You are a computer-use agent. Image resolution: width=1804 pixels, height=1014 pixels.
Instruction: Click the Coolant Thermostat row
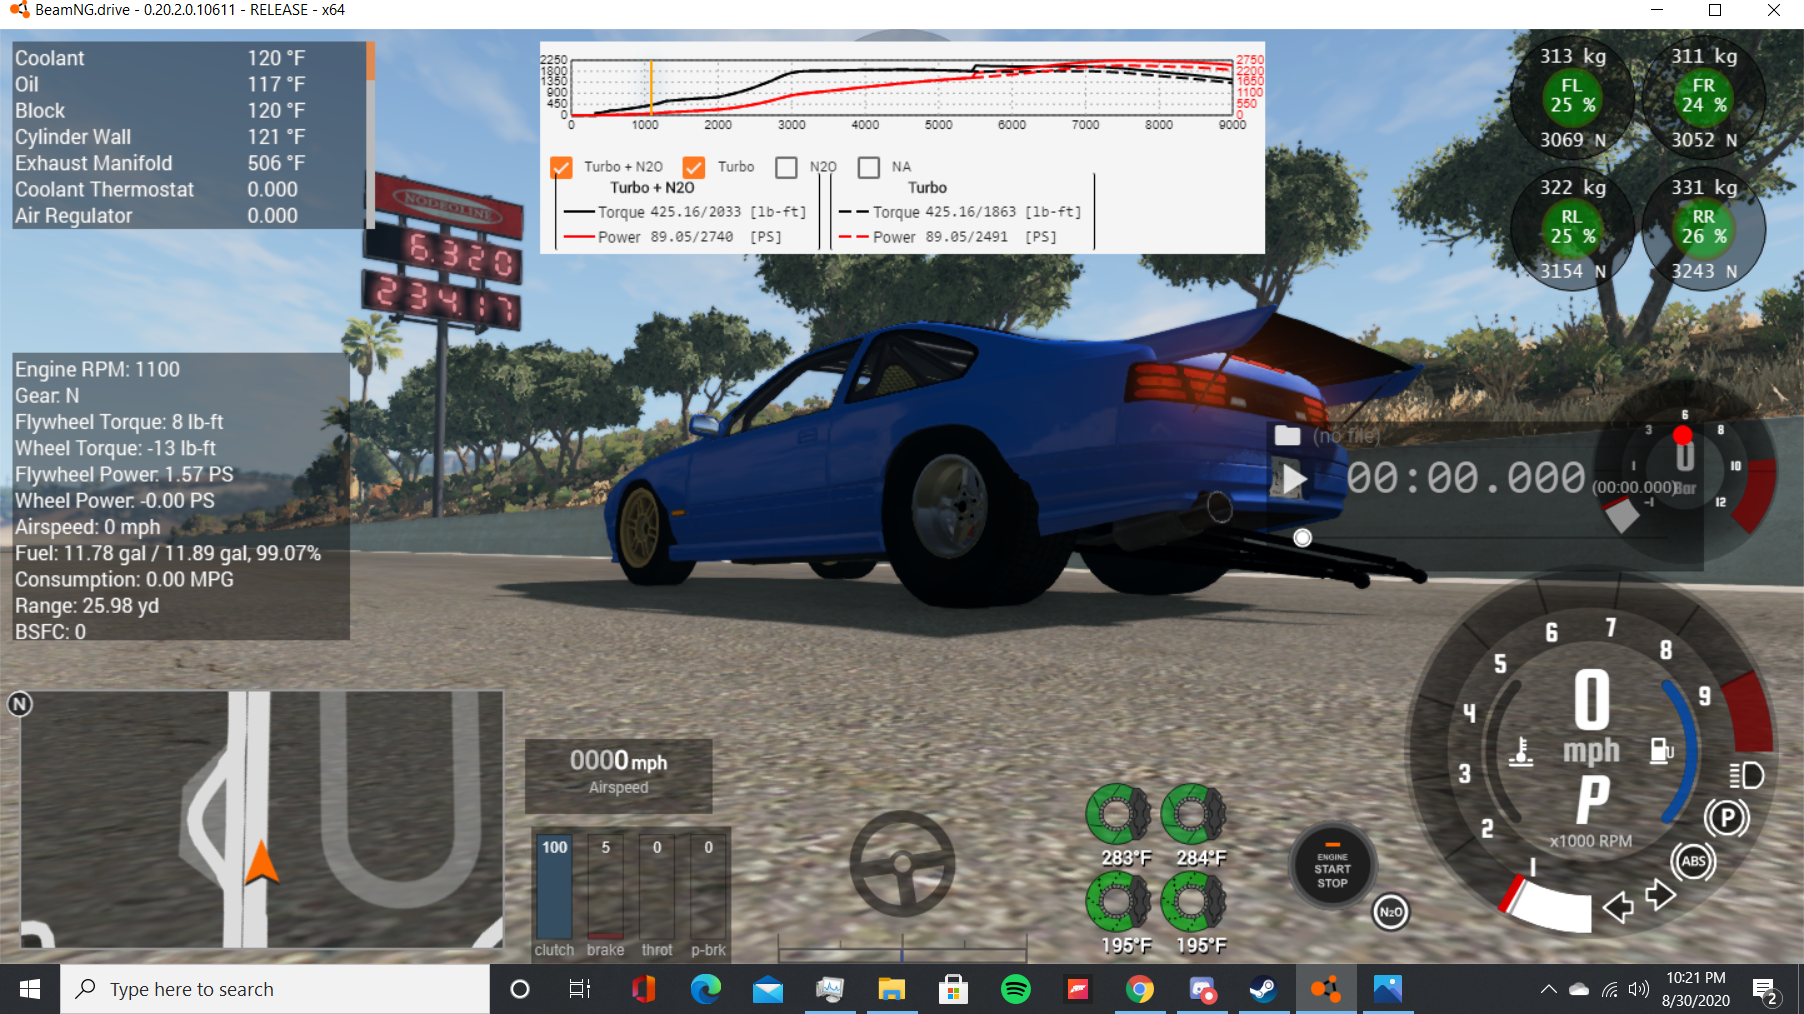189,189
